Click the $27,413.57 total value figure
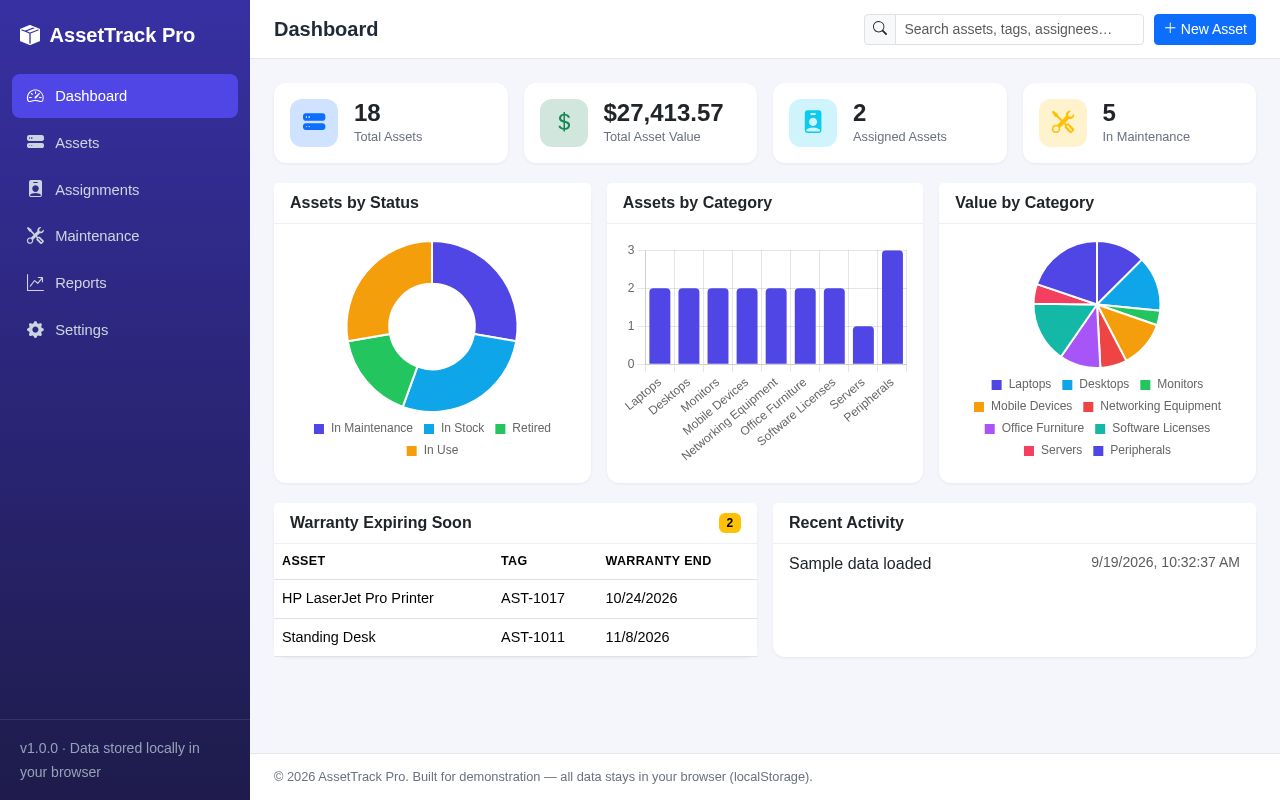Image resolution: width=1280 pixels, height=800 pixels. click(x=663, y=113)
